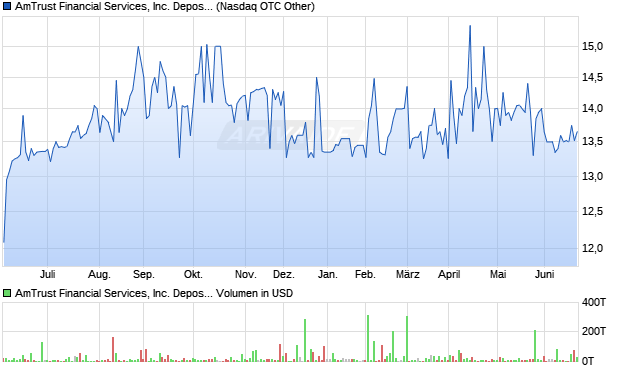This screenshot has height=371, width=620.
Task: Click the 14,0 price axis label
Action: pos(592,108)
